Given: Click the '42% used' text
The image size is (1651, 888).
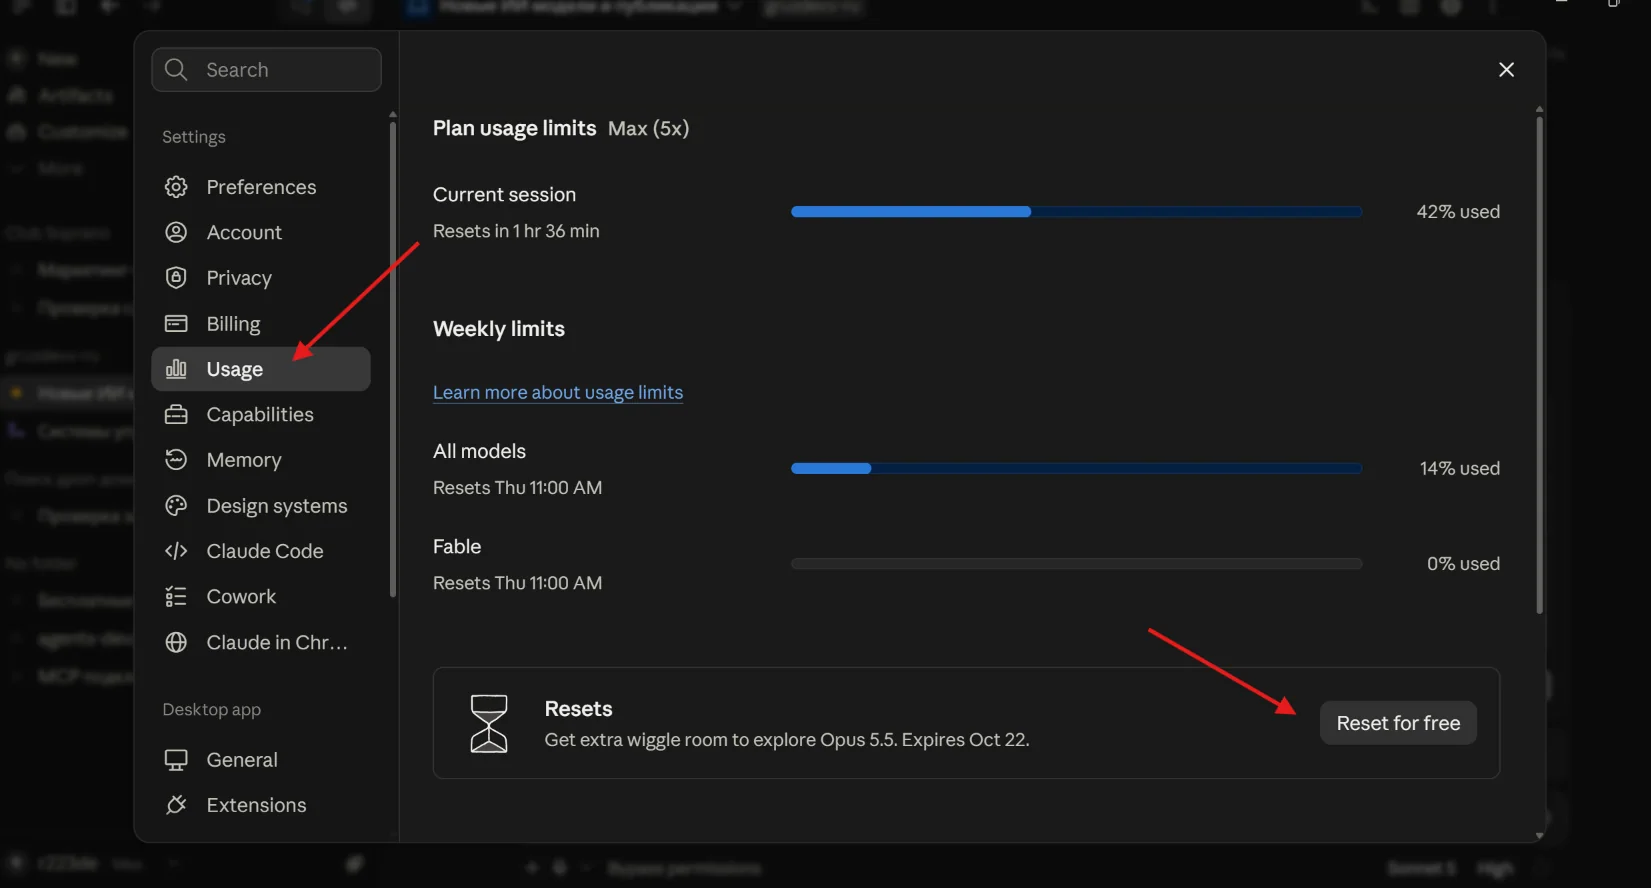Looking at the screenshot, I should pos(1458,212).
